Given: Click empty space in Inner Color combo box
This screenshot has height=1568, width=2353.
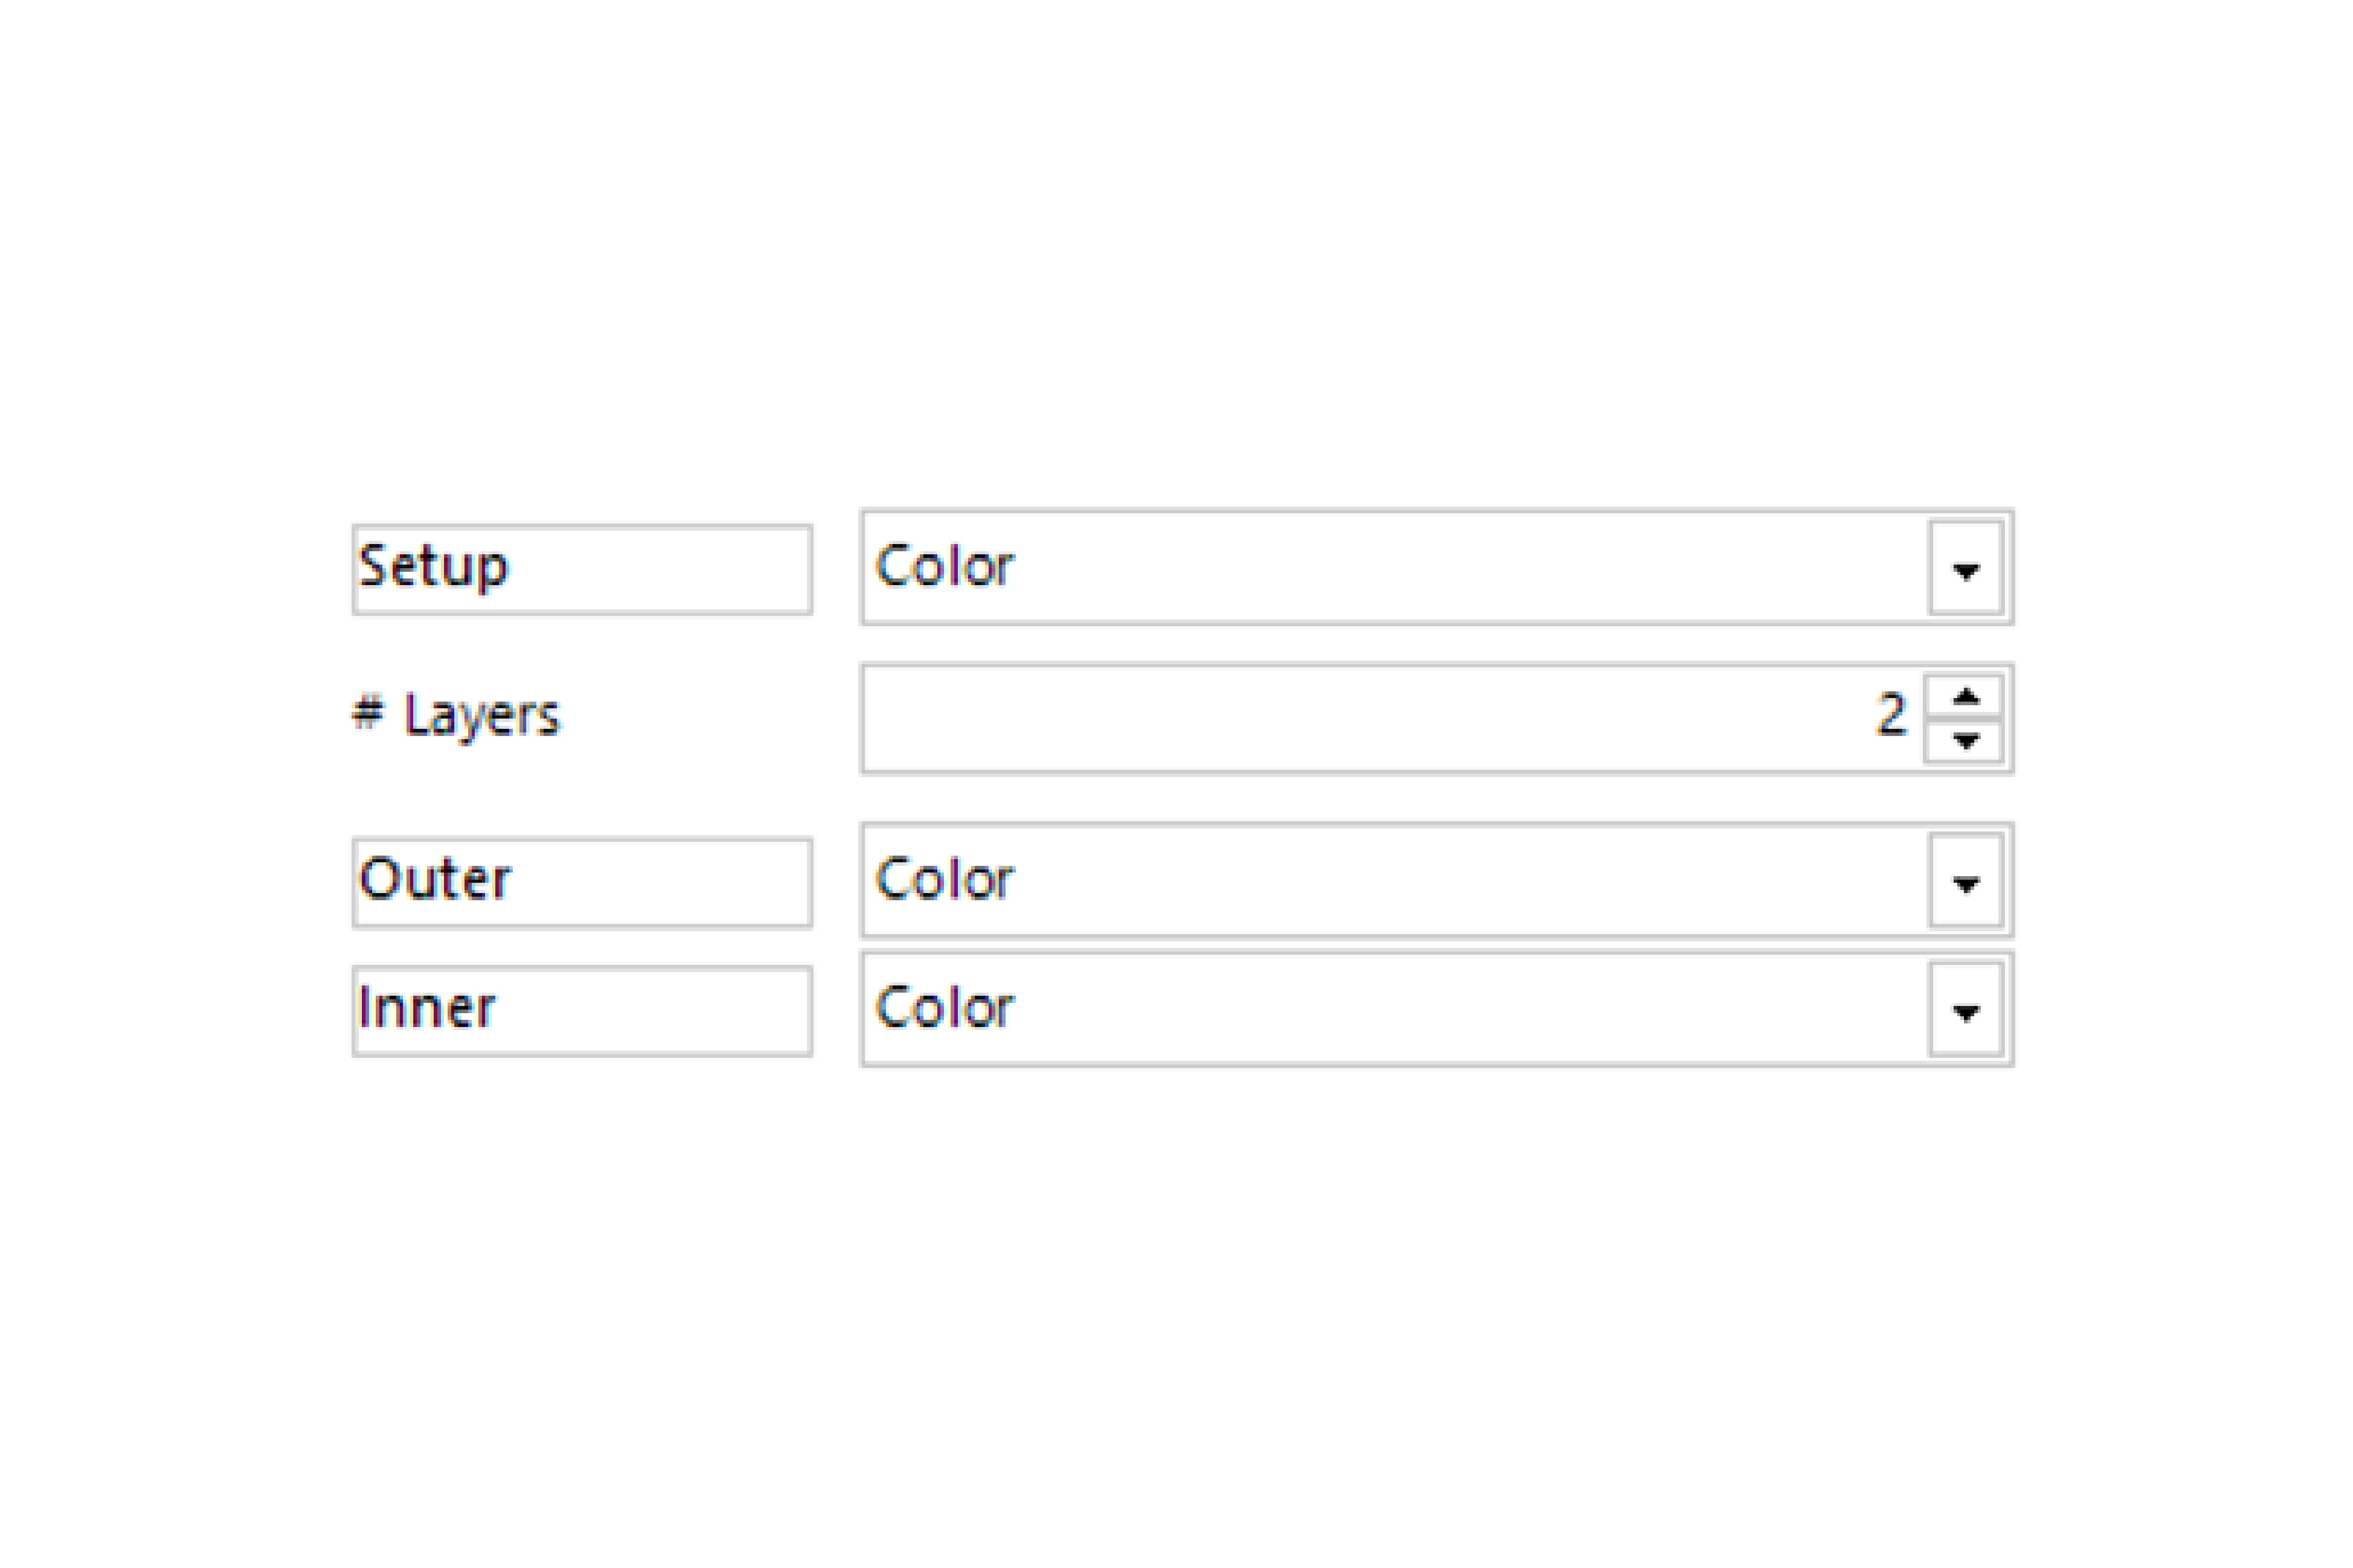Looking at the screenshot, I should (1470, 1010).
